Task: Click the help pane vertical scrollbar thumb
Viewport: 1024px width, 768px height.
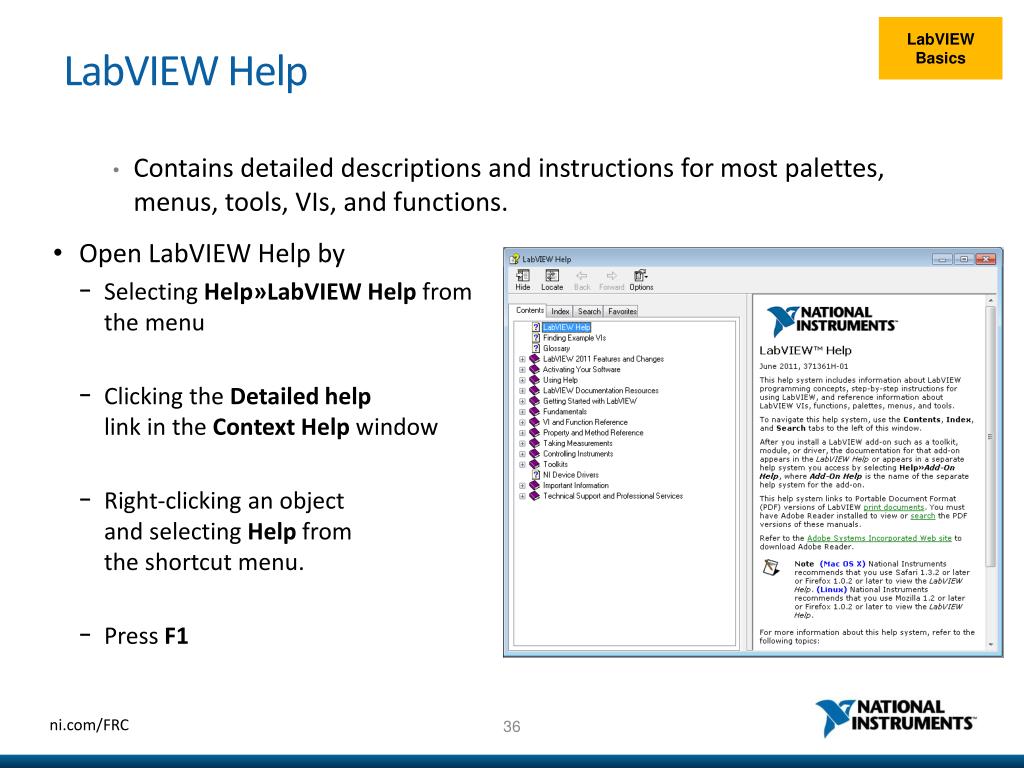Action: (x=990, y=436)
